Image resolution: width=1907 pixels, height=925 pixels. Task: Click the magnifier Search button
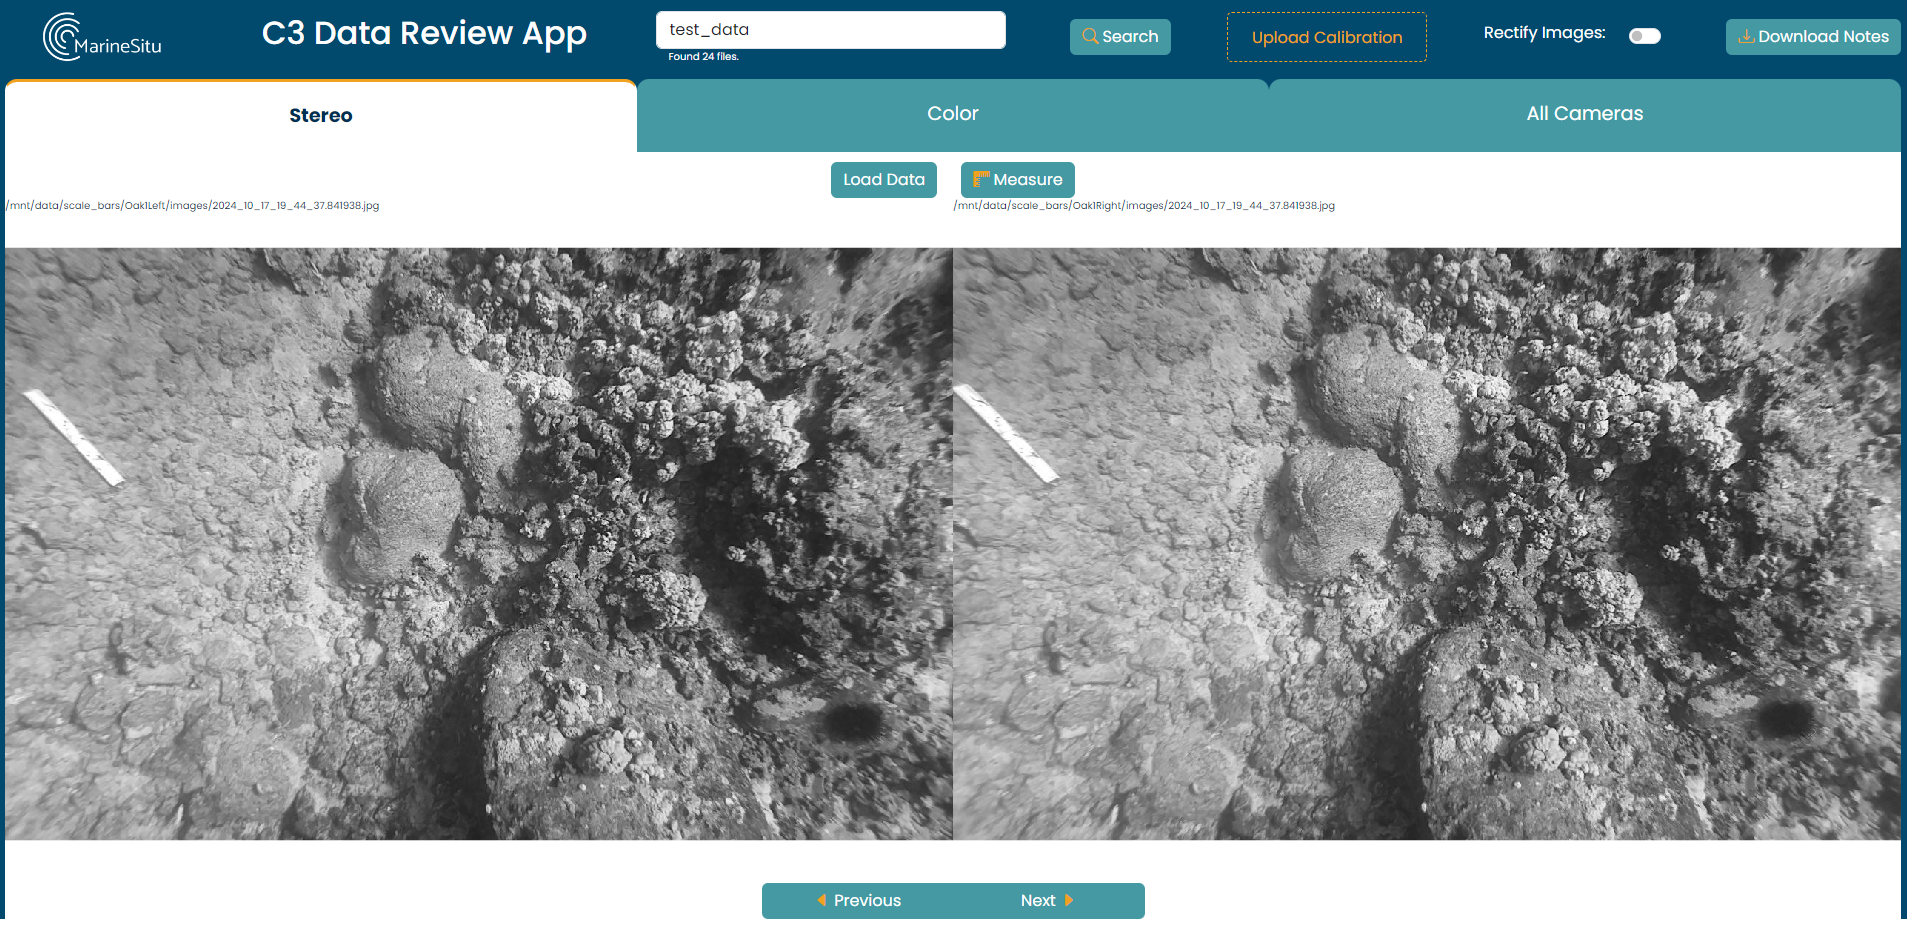[x=1119, y=37]
